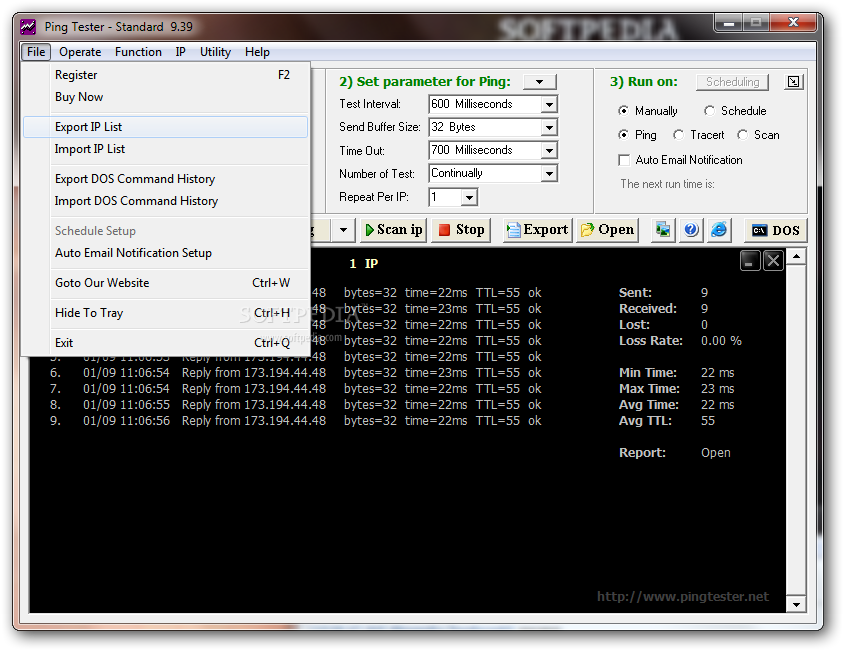Screen dimensions: 844x651
Task: Start the Scan ip green play button
Action: 393,230
